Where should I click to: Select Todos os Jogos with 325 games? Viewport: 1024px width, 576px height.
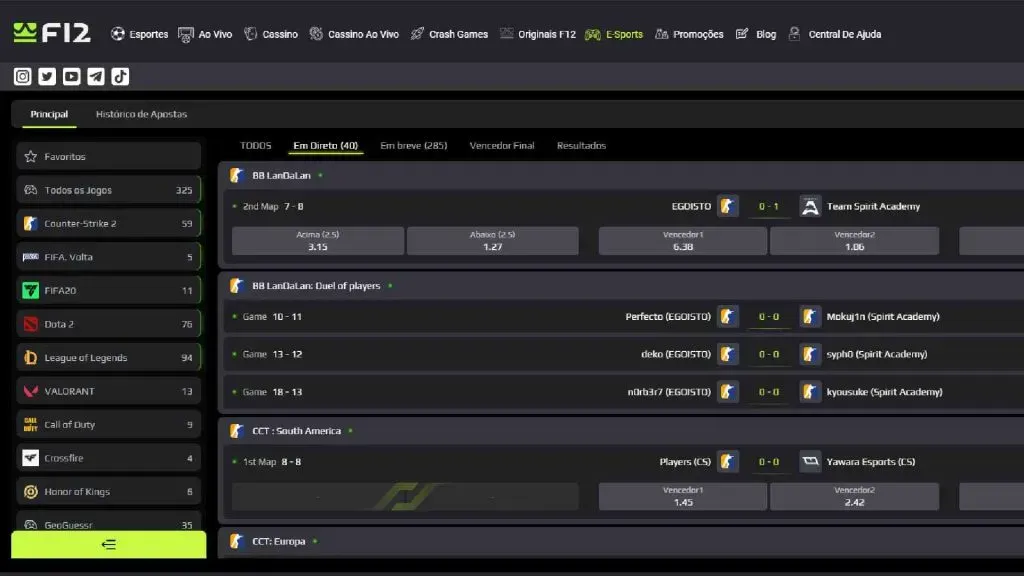tap(108, 189)
